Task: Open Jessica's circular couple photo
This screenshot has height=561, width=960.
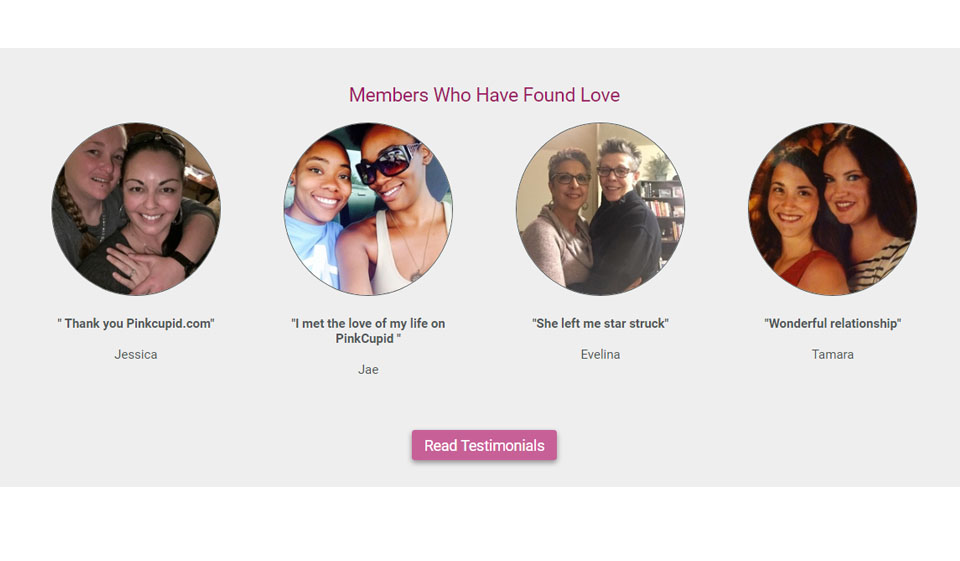Action: coord(136,209)
